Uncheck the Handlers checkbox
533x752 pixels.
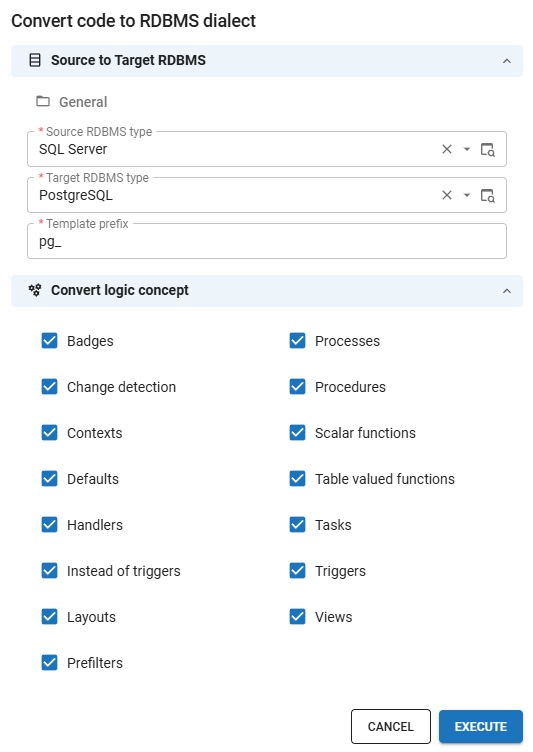coord(49,525)
